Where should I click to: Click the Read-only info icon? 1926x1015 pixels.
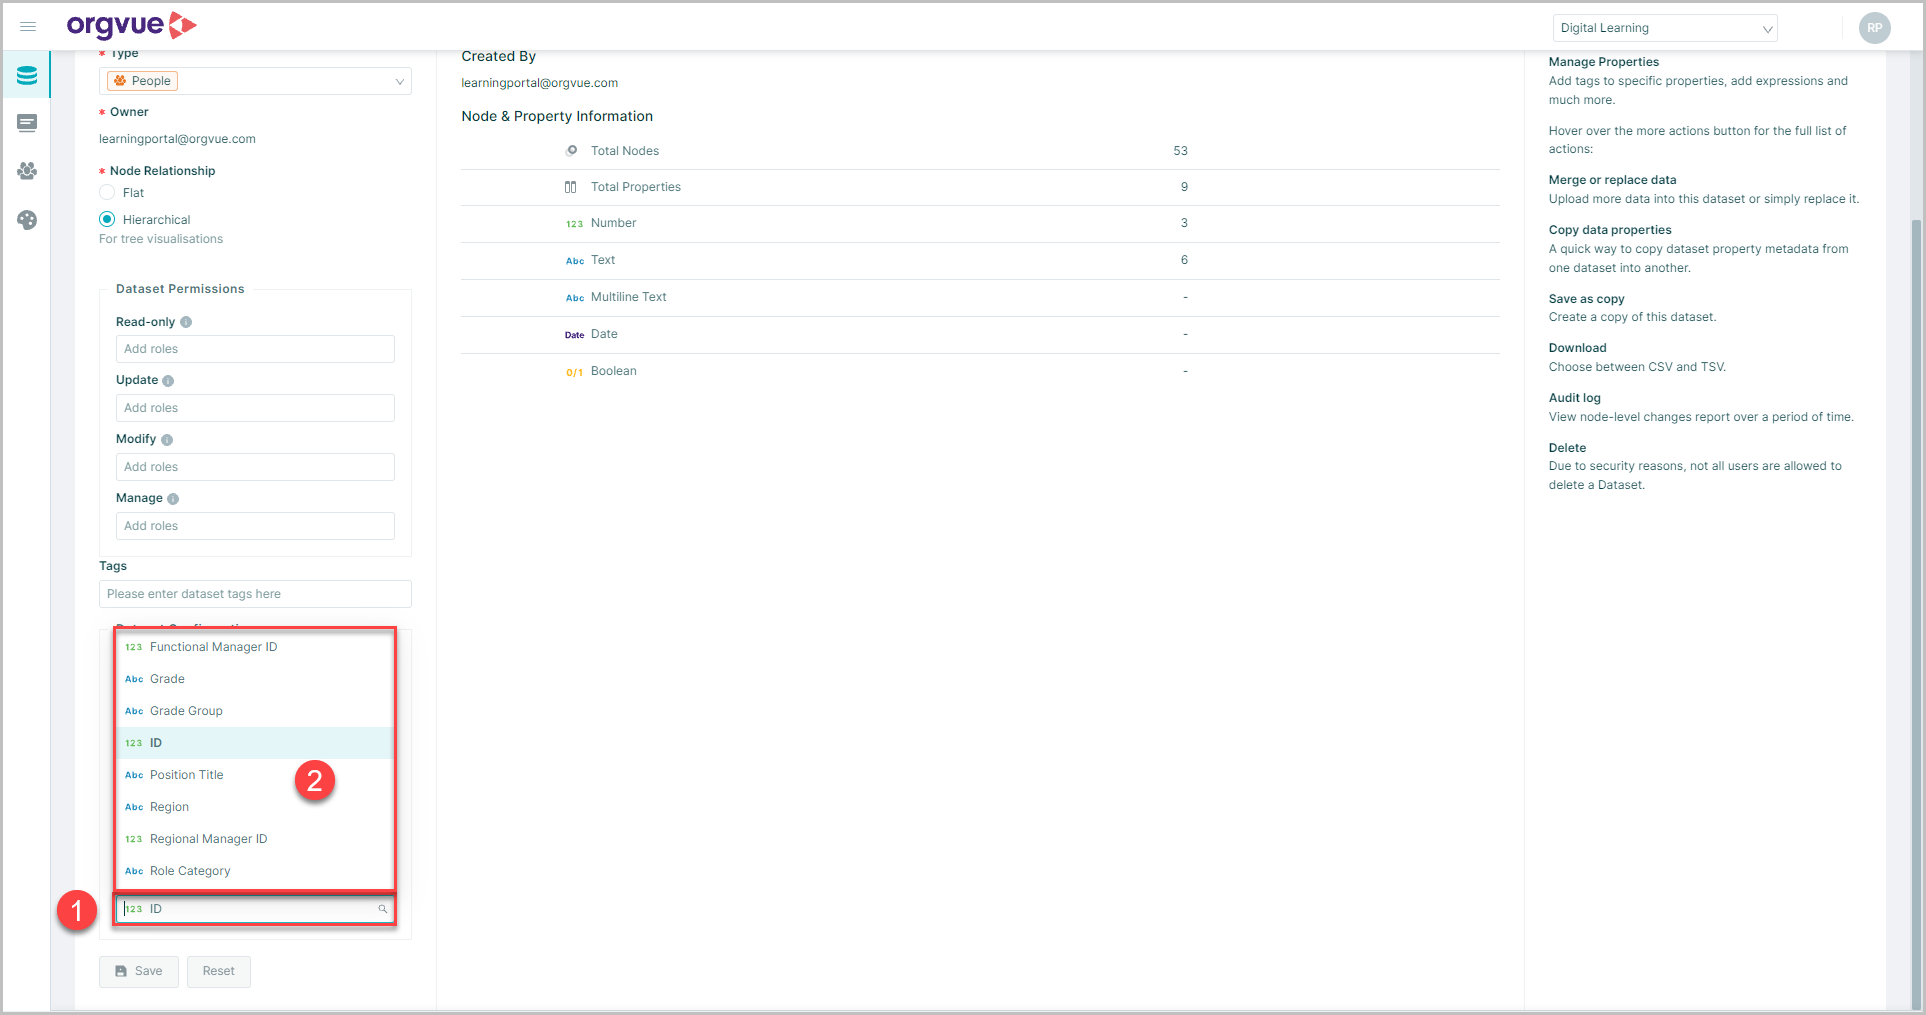tap(186, 322)
